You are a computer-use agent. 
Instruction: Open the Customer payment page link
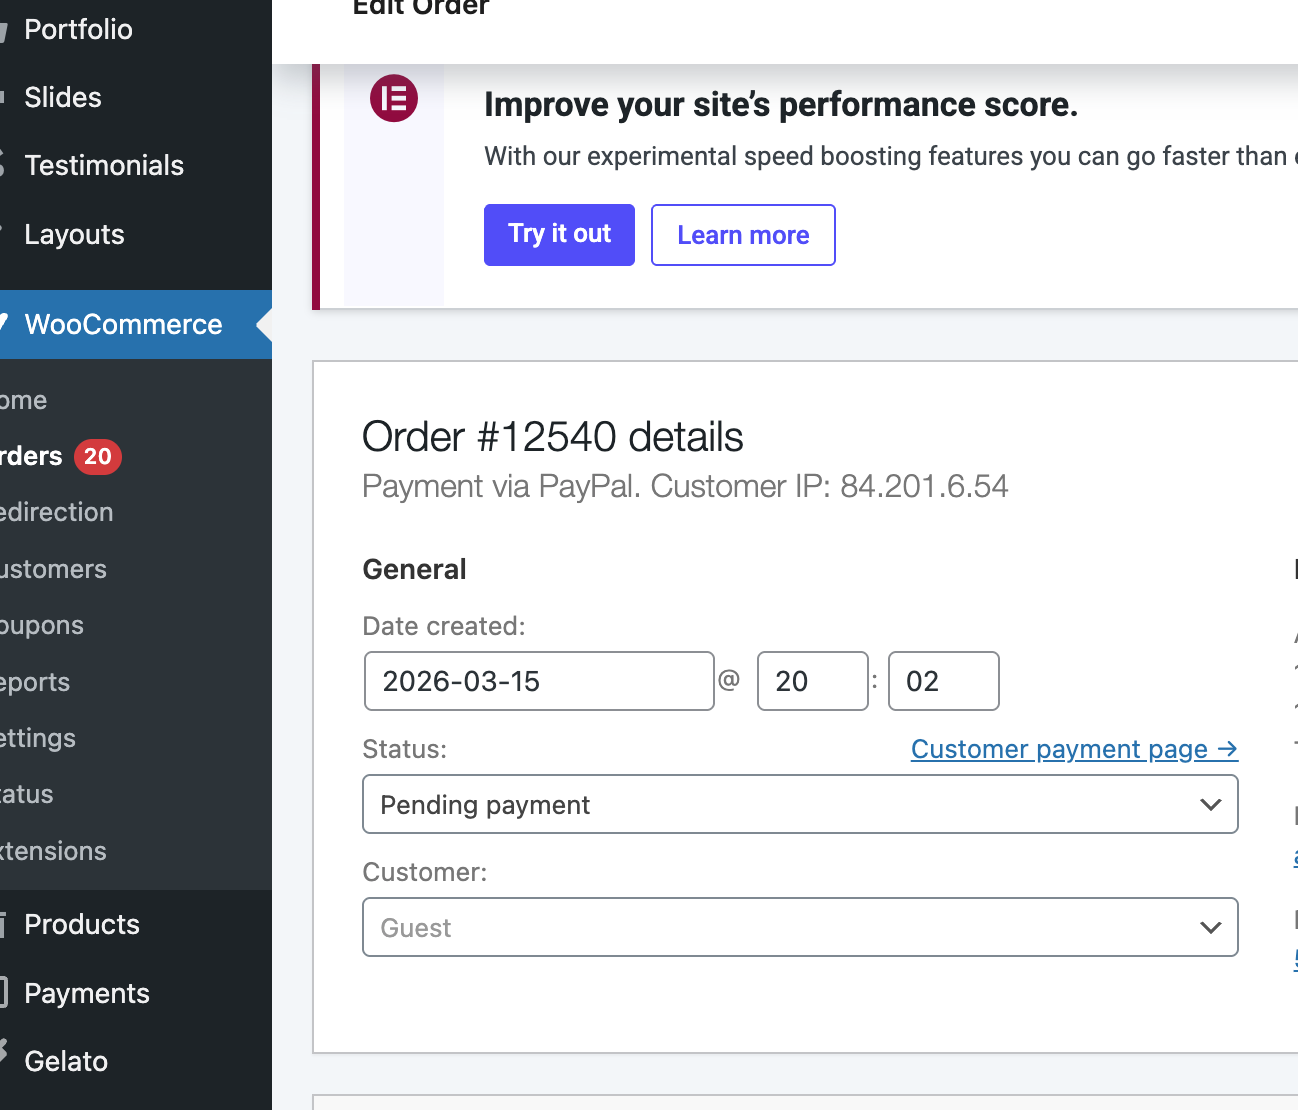(x=1074, y=750)
